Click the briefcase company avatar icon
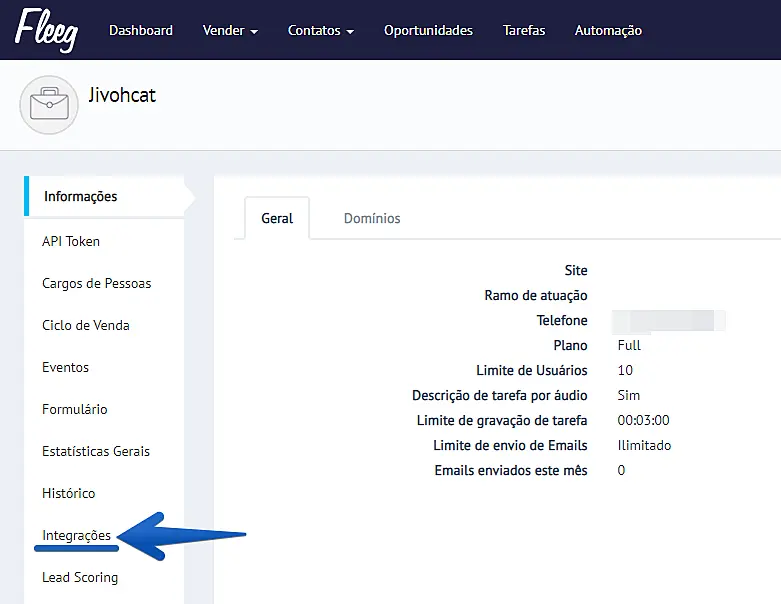This screenshot has width=781, height=604. coord(48,104)
